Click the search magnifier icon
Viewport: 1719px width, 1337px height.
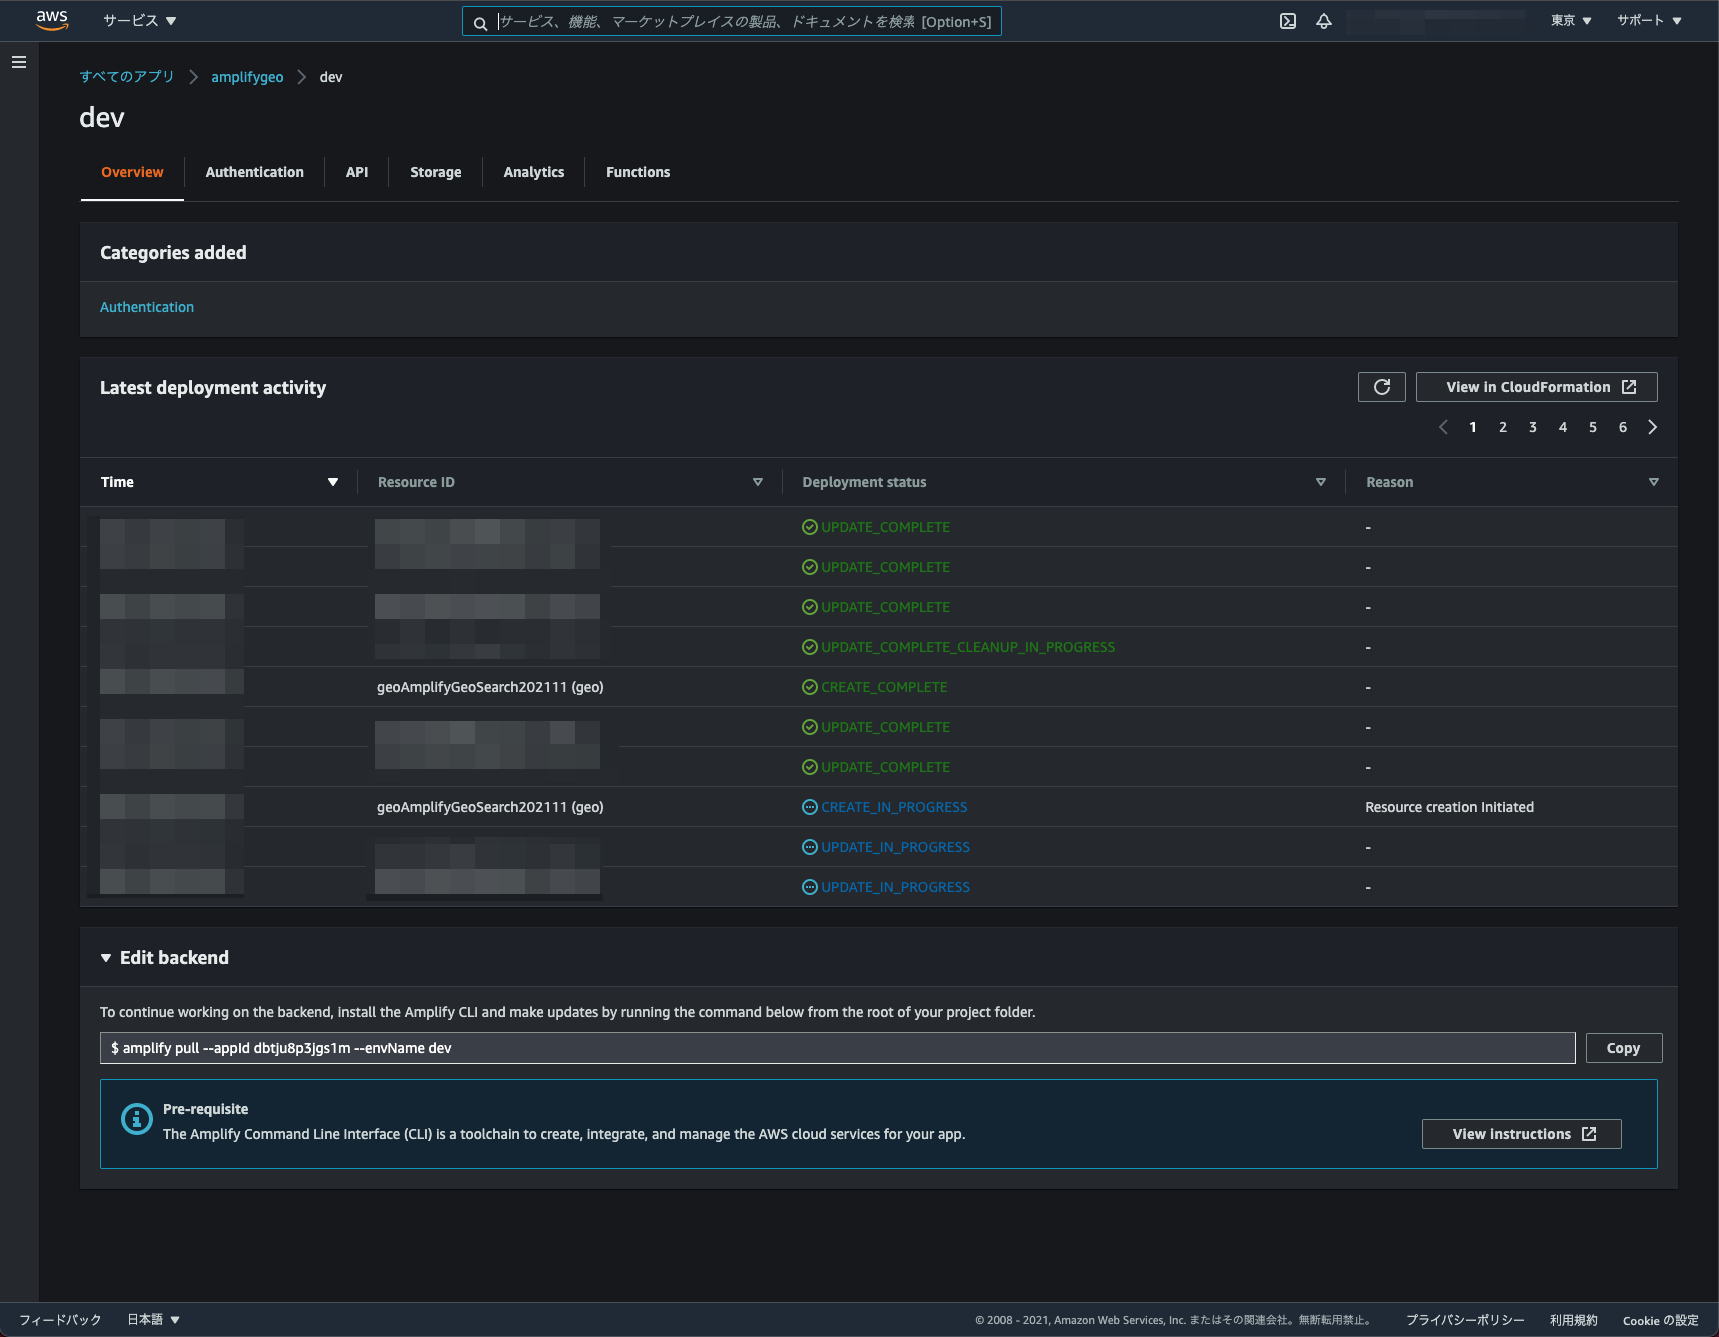coord(480,23)
